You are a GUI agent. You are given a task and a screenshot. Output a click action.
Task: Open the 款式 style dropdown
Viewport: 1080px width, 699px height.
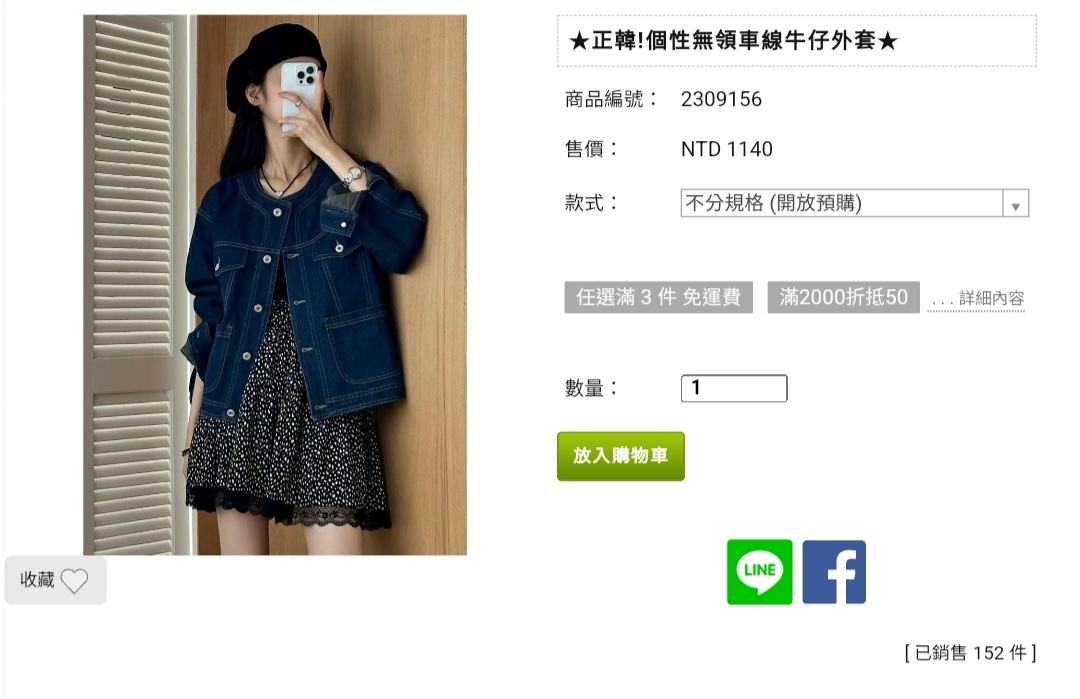point(854,203)
